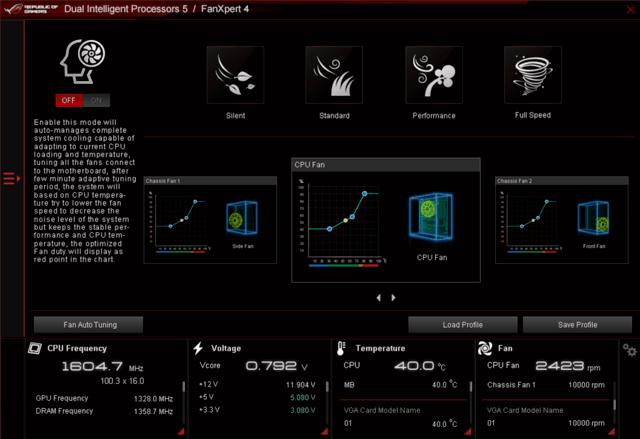Expand the CPU Frequency panel corner arrow
This screenshot has width=640, height=439.
pos(181,432)
